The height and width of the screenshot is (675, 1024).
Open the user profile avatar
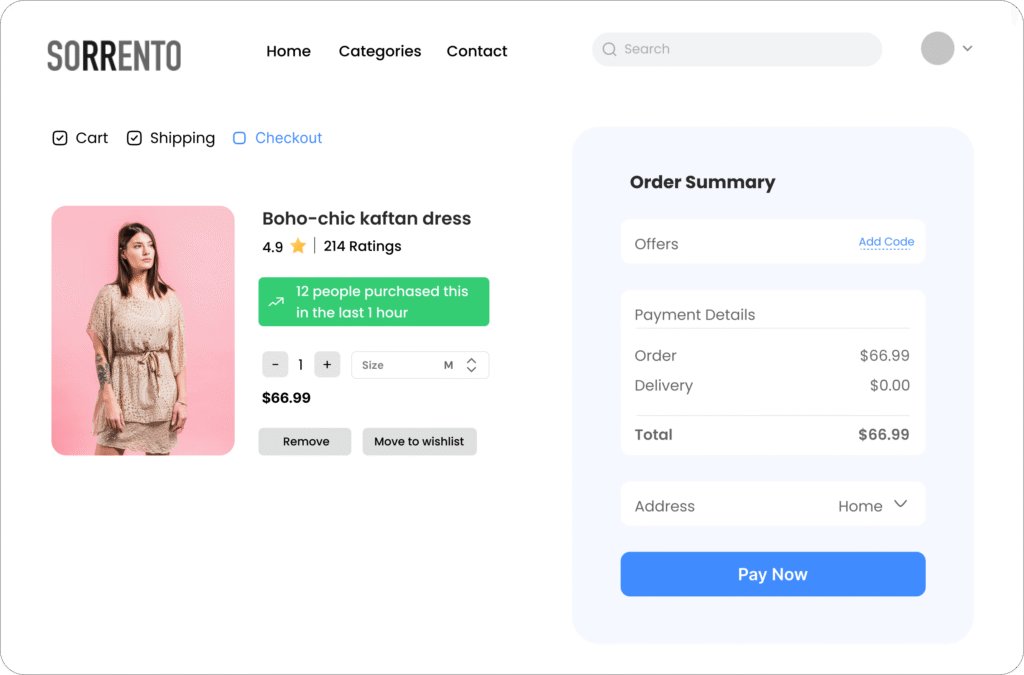point(937,48)
